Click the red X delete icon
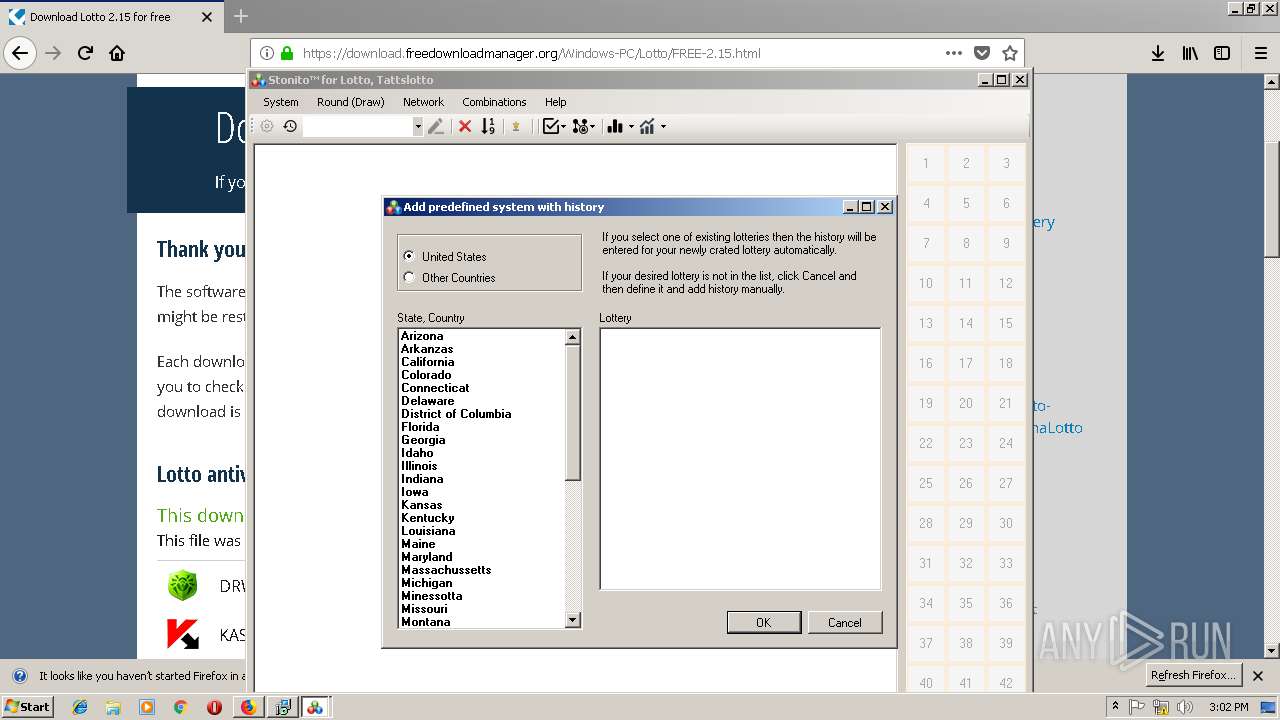The width and height of the screenshot is (1280, 720). pyautogui.click(x=465, y=126)
